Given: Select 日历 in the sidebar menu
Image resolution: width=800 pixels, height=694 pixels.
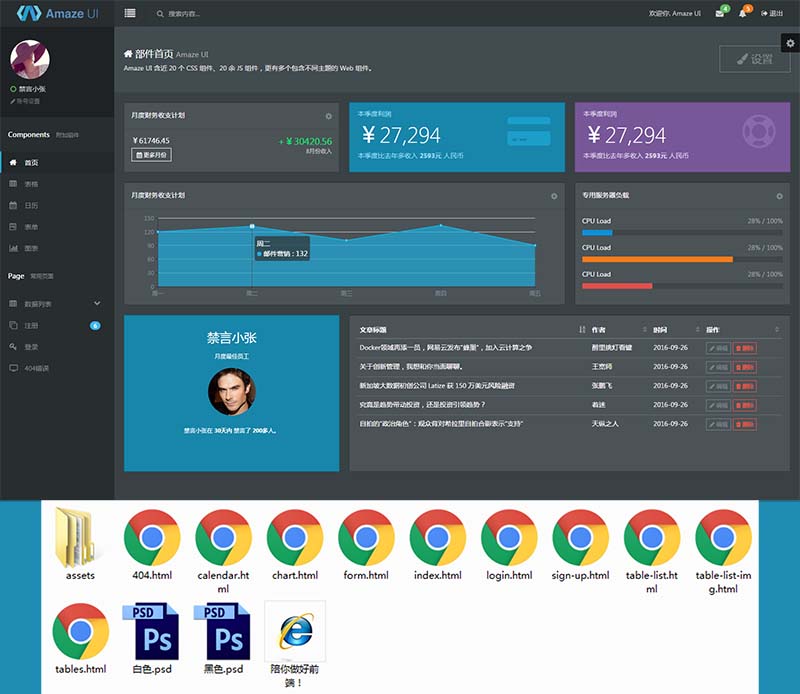Looking at the screenshot, I should 31,205.
